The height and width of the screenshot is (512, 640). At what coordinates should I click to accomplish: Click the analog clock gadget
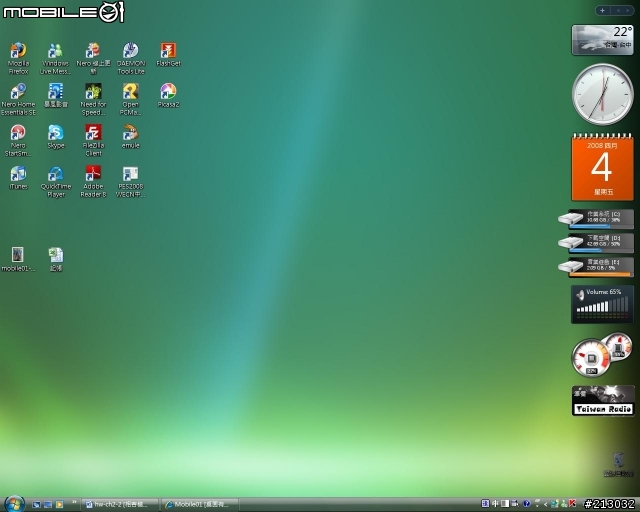coord(603,94)
